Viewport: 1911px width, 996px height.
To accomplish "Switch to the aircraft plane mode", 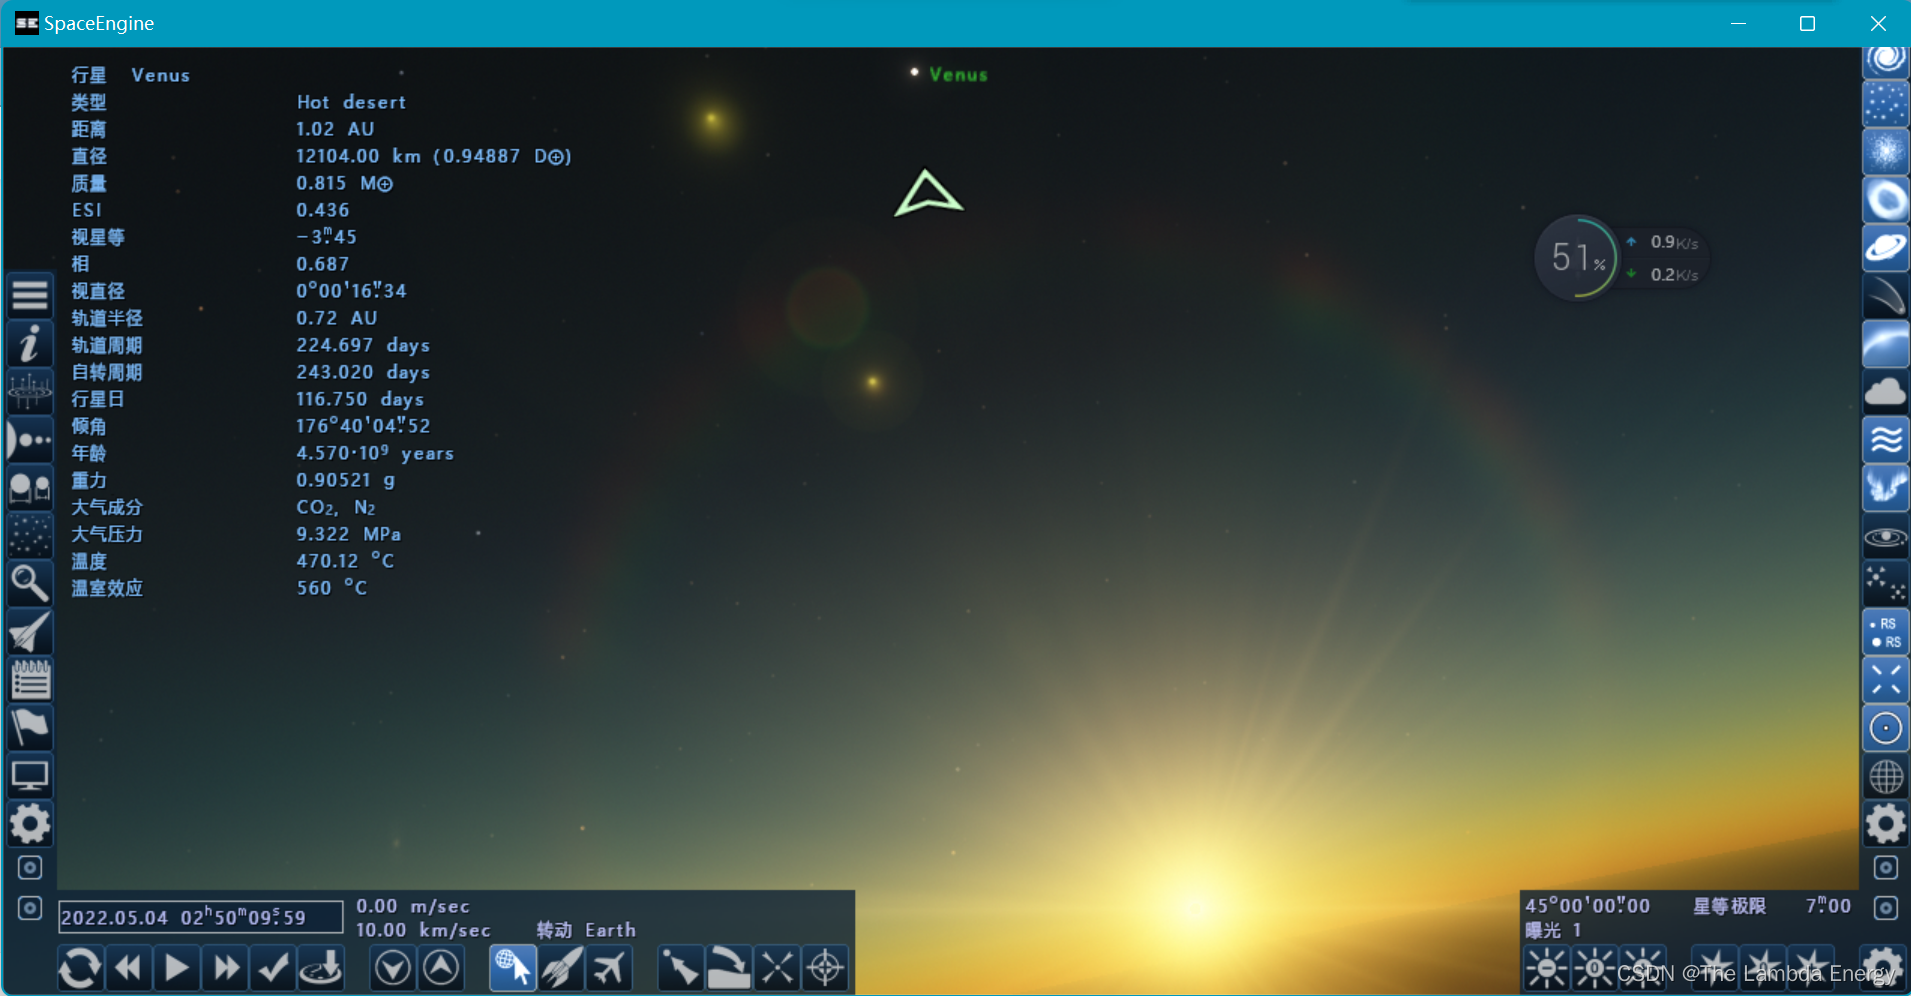I will click(x=609, y=968).
